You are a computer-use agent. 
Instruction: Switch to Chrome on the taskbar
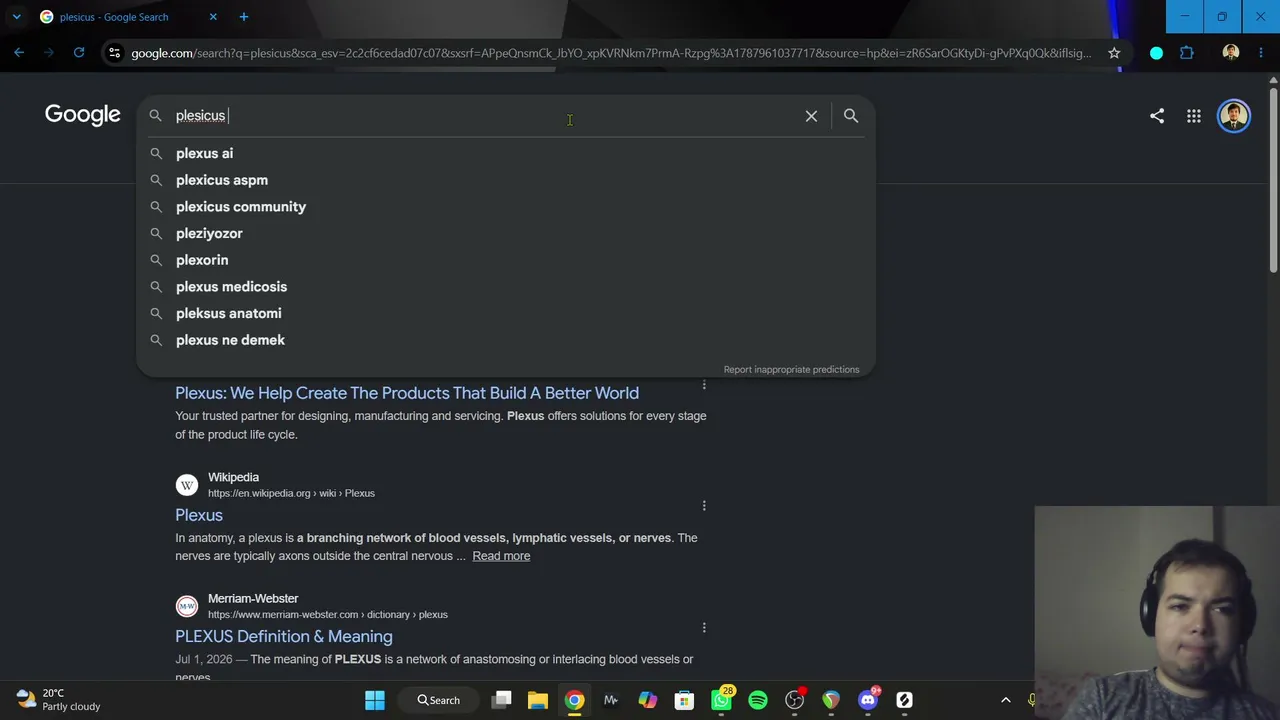[x=574, y=700]
